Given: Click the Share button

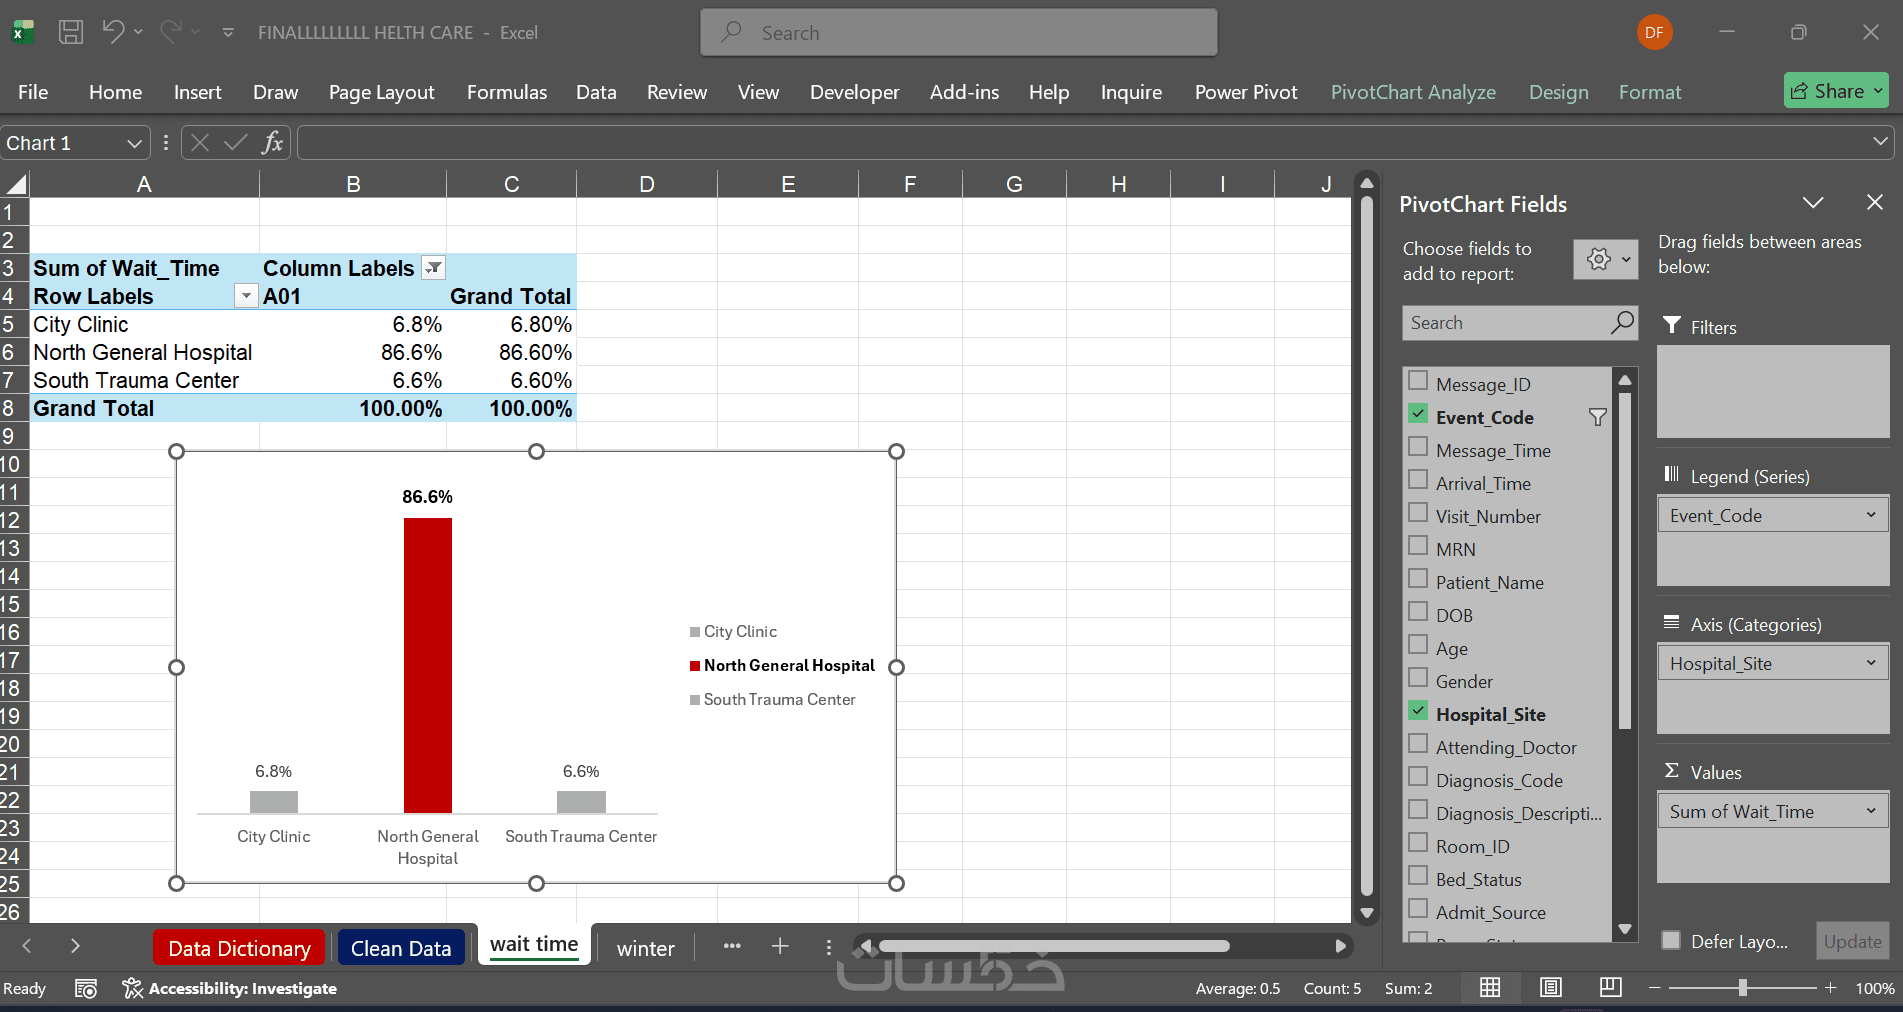Looking at the screenshot, I should tap(1836, 91).
